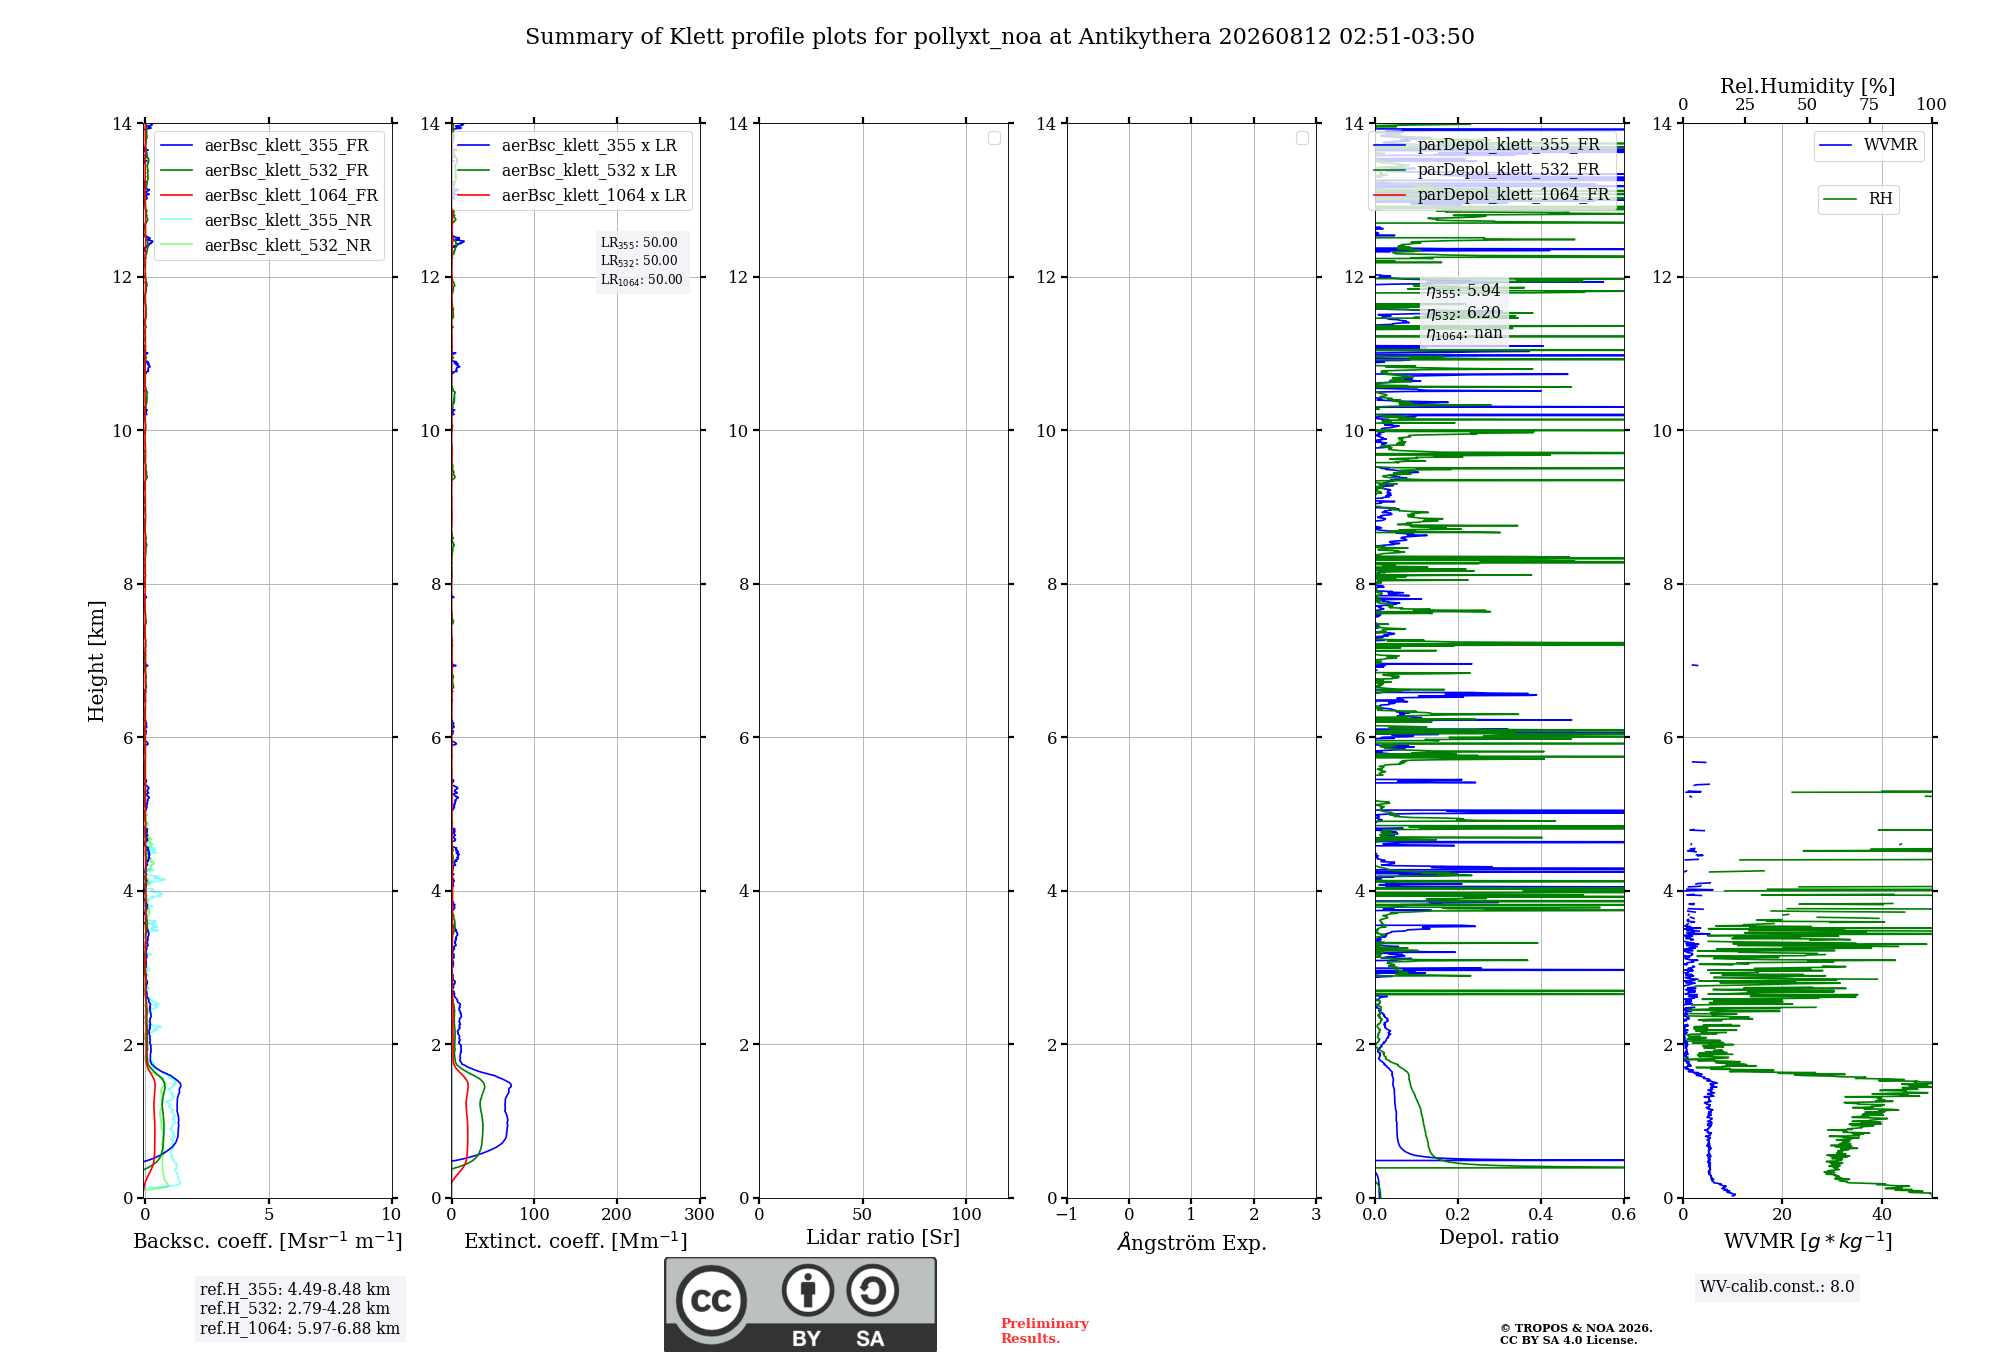The height and width of the screenshot is (1360, 2000).
Task: Click the ref.H_355: 4.49-8.48 km text
Action: [x=295, y=1290]
